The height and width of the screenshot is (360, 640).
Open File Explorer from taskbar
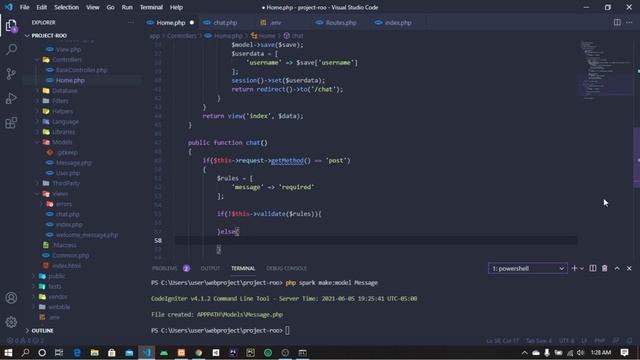click(x=94, y=353)
